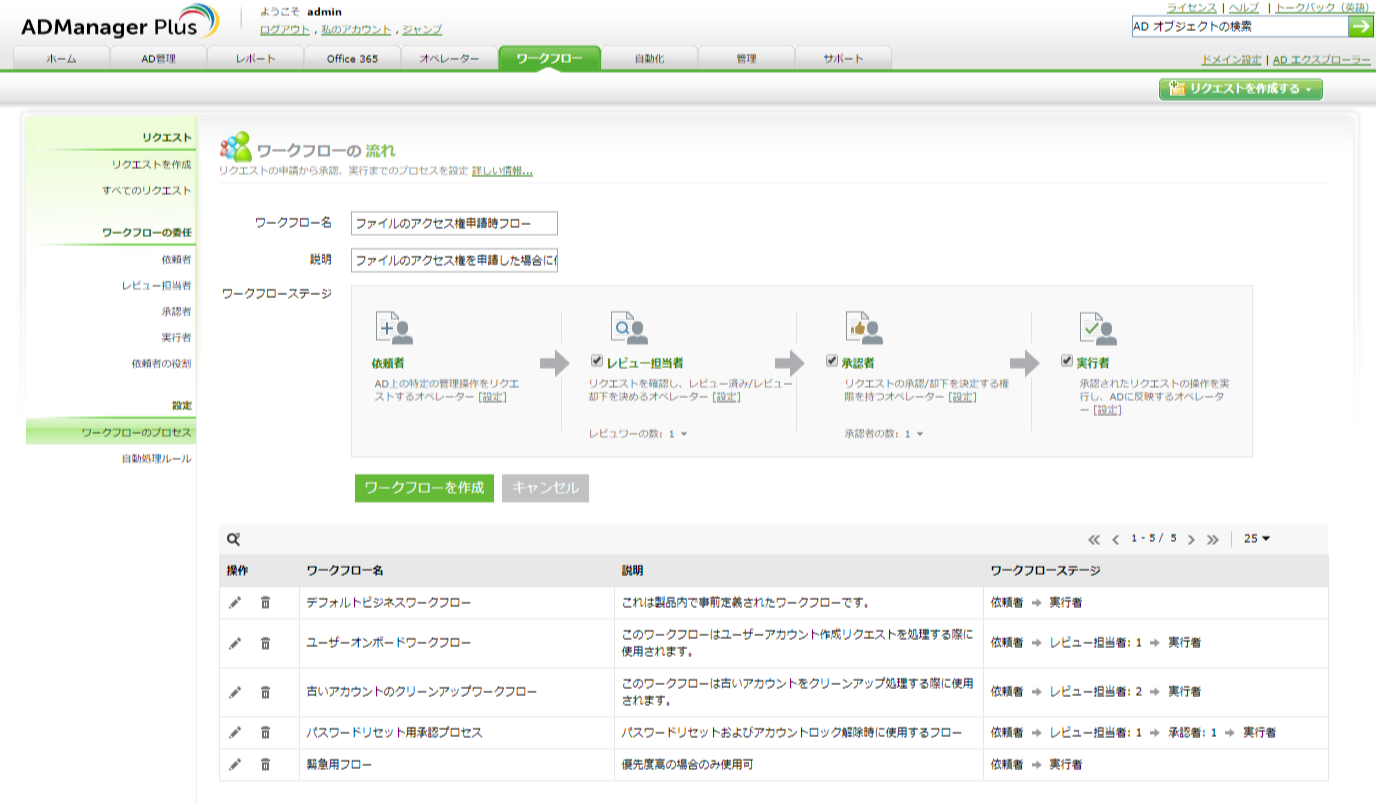Click pencil icon for 緊急用フロー row
1376x811 pixels.
[235, 764]
